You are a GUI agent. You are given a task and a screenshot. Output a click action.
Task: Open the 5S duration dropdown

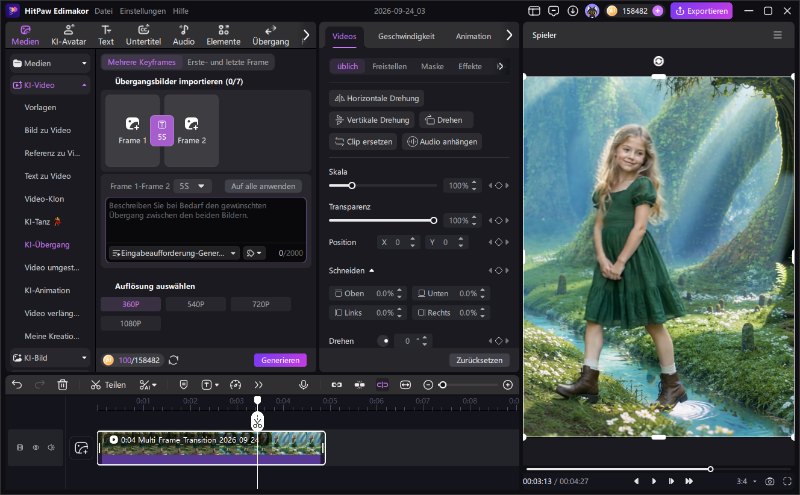pyautogui.click(x=192, y=186)
